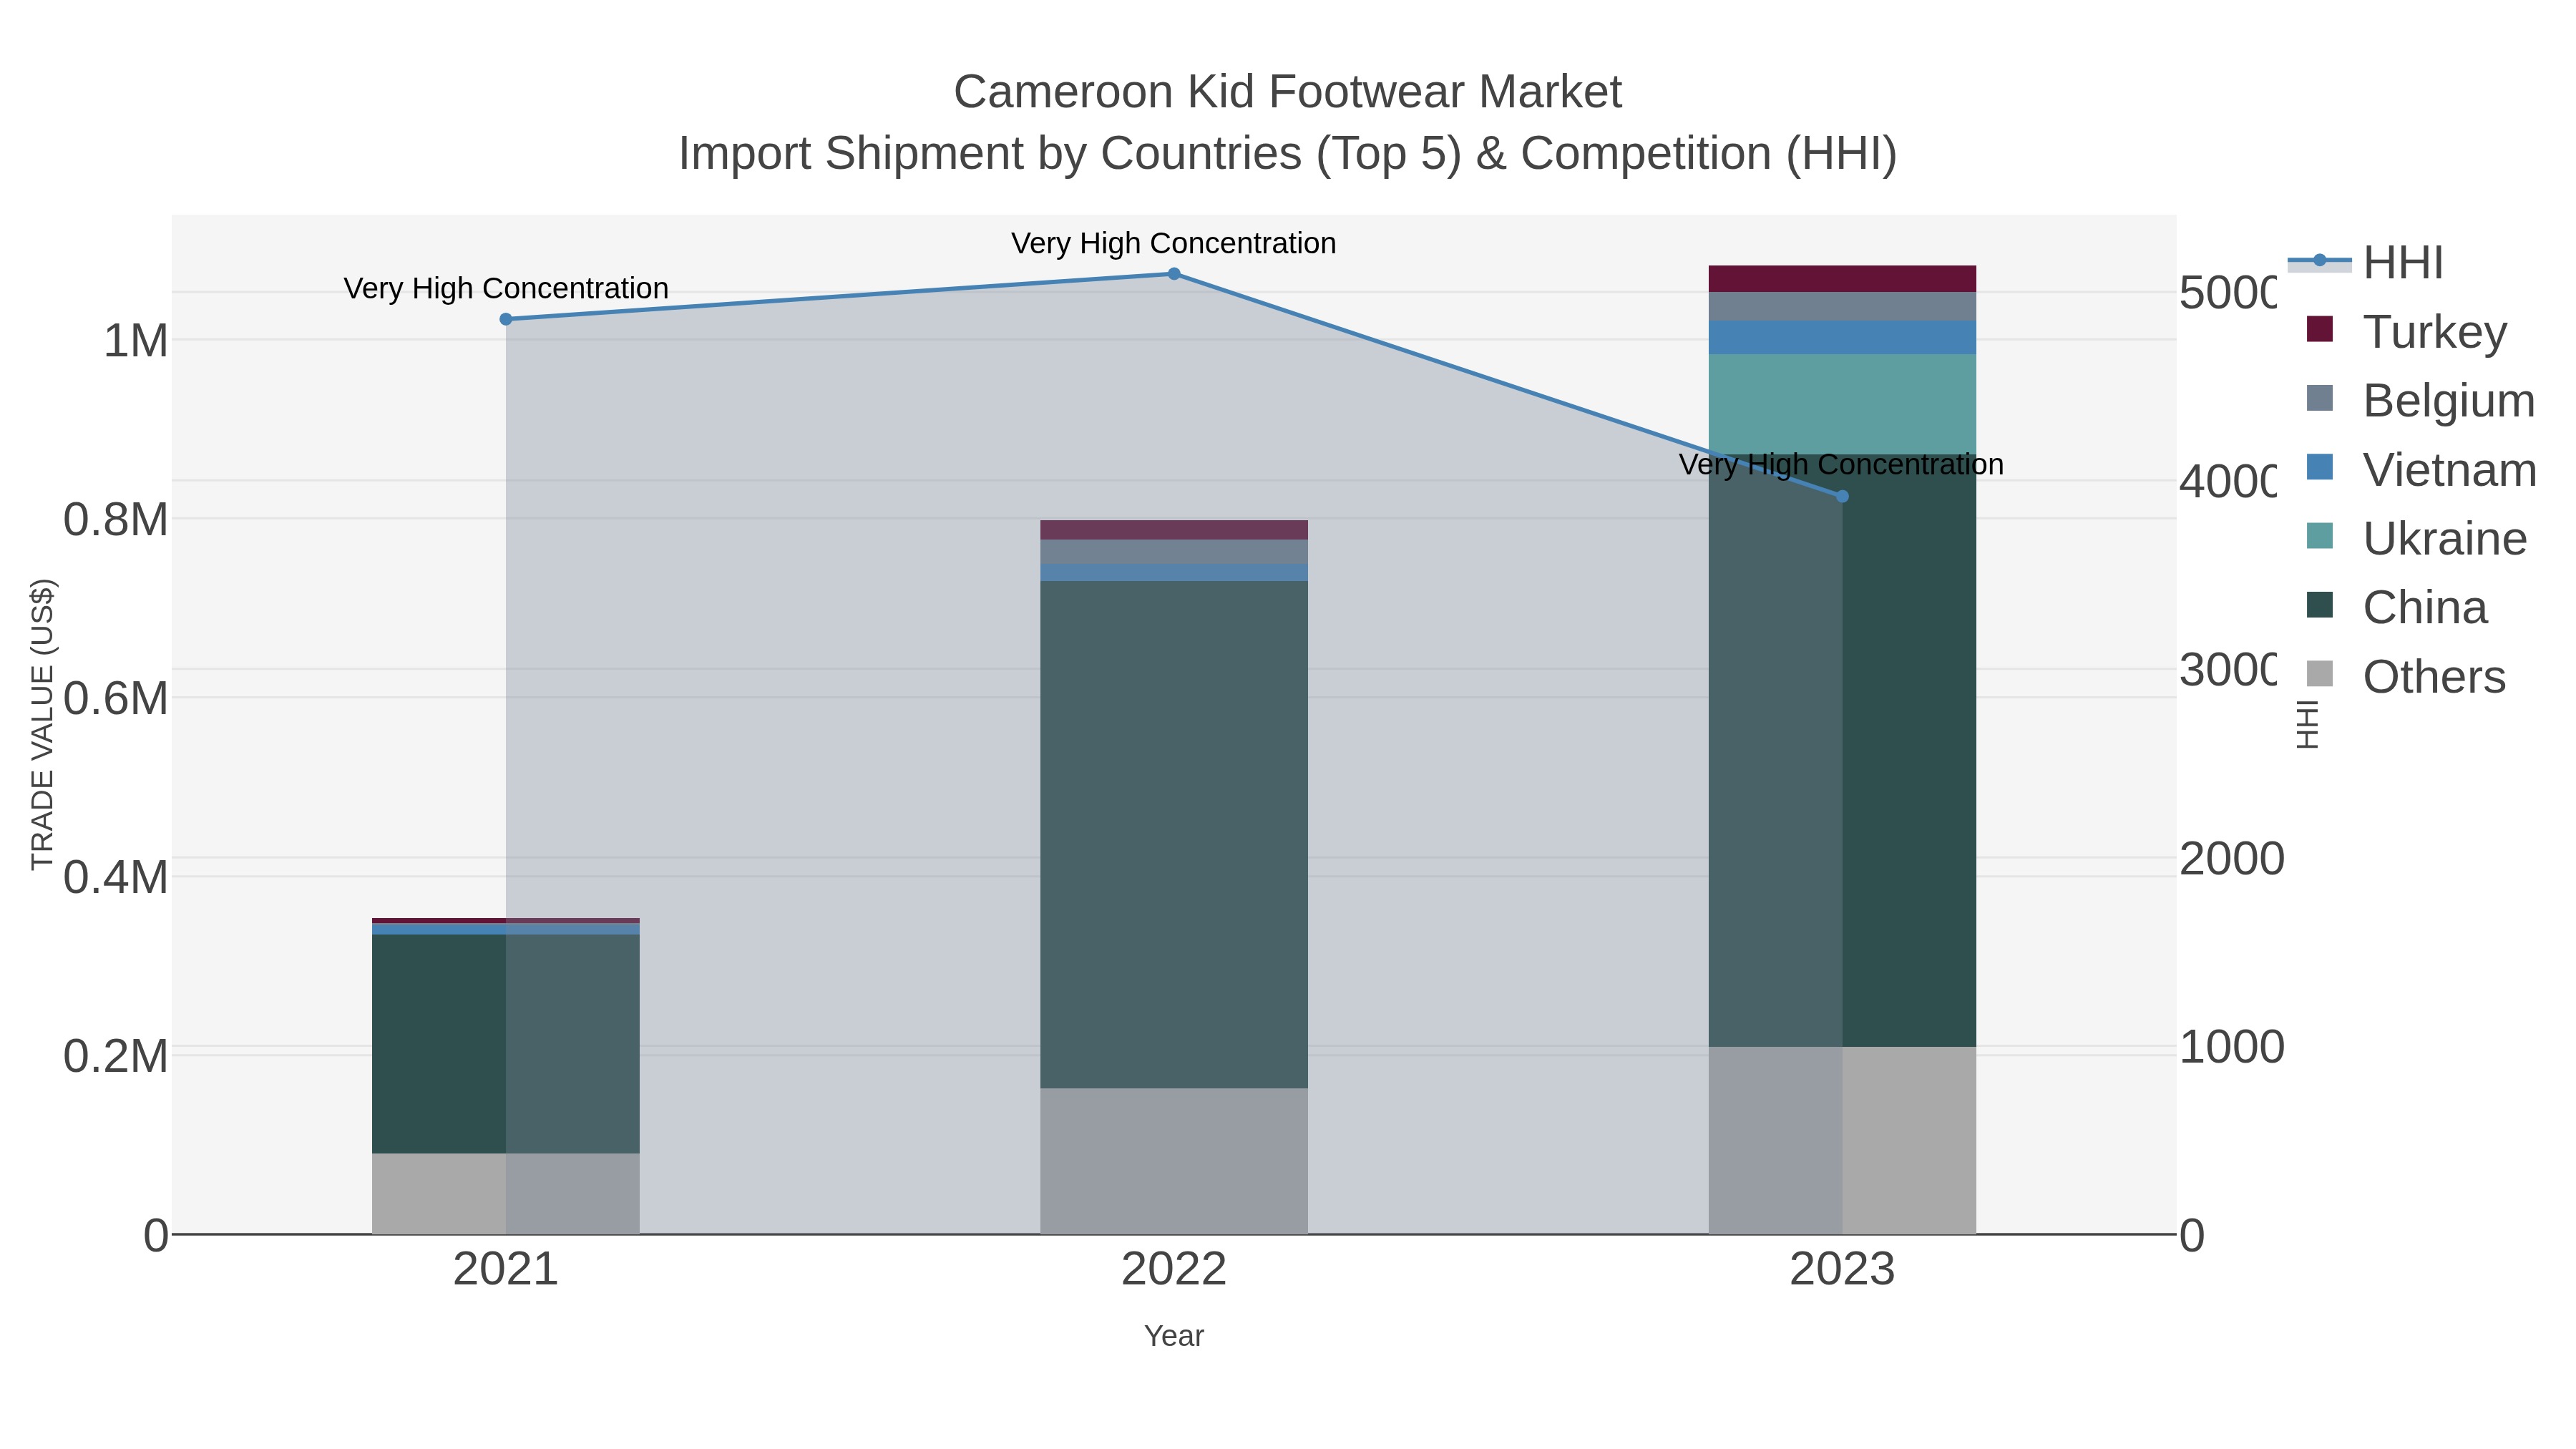Toggle the China legend entry
The image size is (2576, 1449).
2396,607
